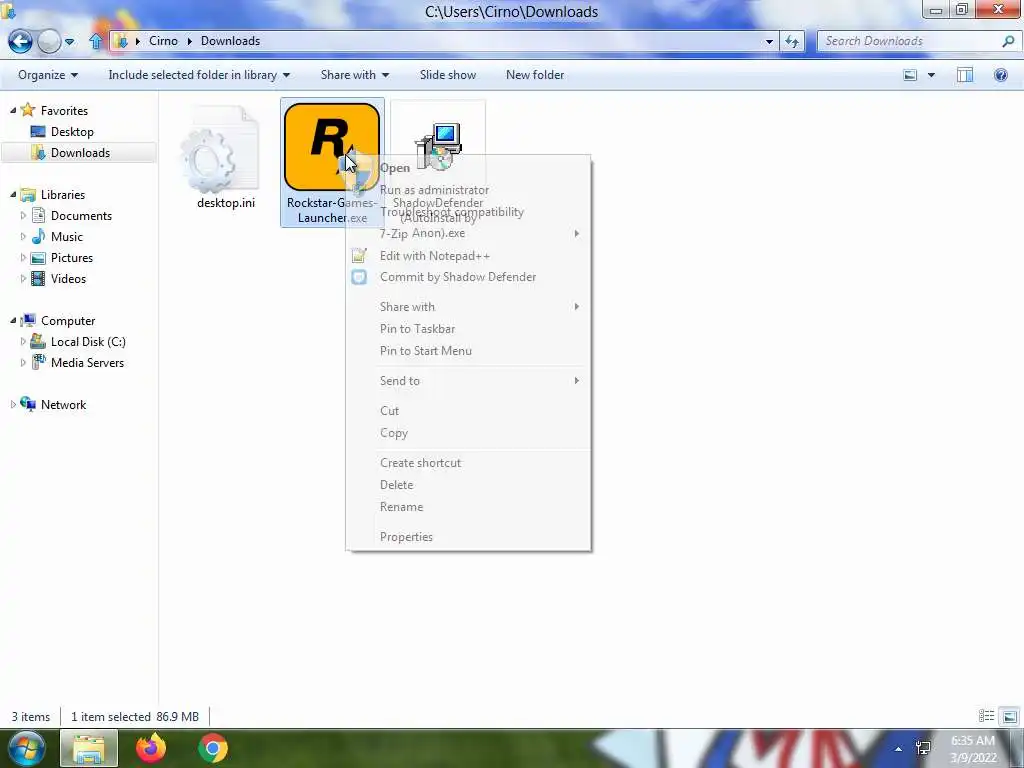This screenshot has height=768, width=1024.
Task: Choose Troubleshoot compatibility
Action: tap(468, 212)
